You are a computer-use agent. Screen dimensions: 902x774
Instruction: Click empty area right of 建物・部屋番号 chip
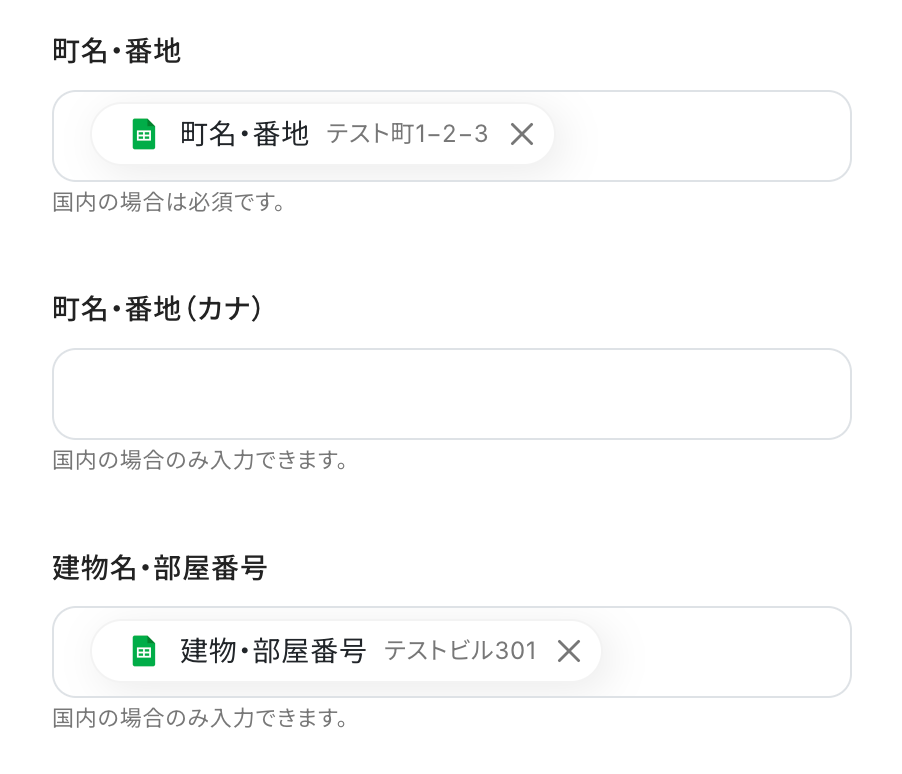[725, 652]
